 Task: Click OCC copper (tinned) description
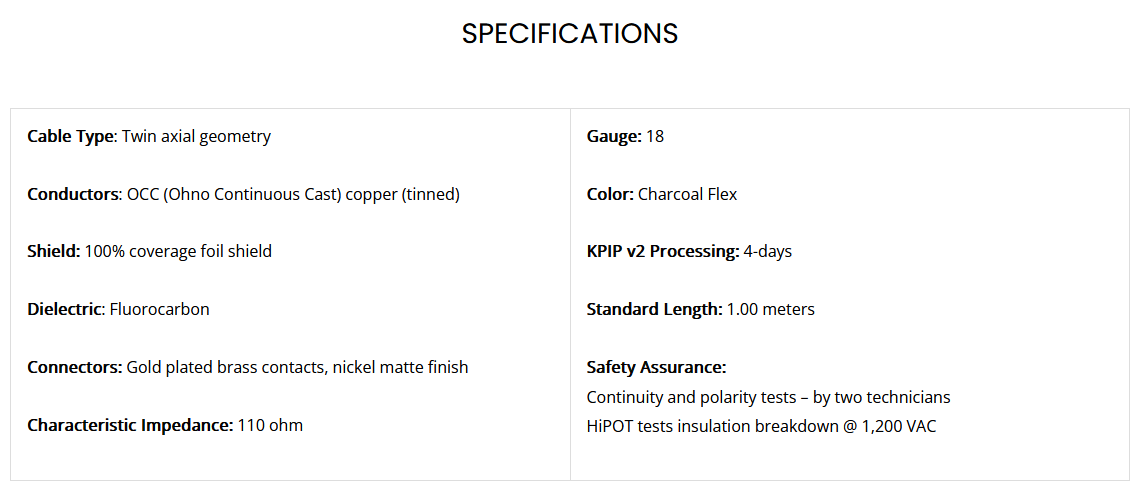pyautogui.click(x=293, y=194)
